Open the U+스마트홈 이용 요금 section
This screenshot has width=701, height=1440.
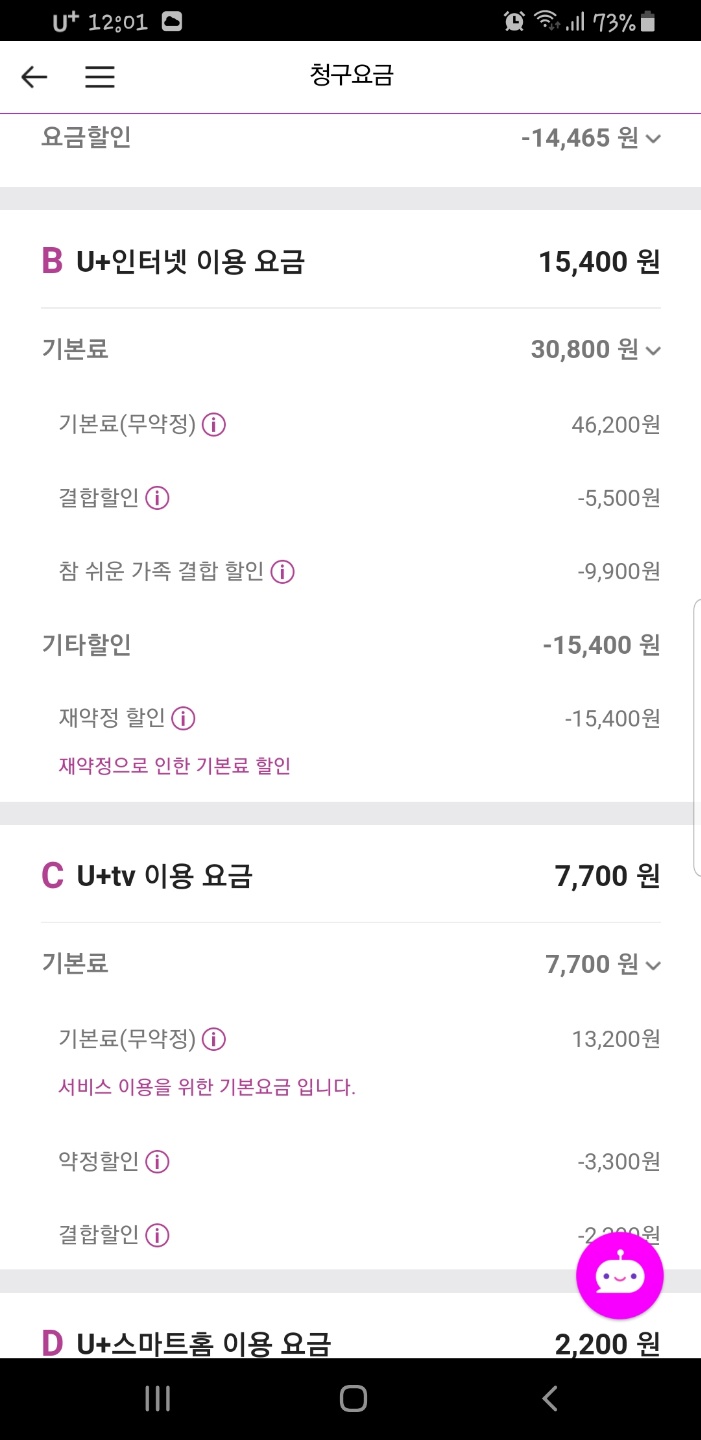(x=203, y=1343)
